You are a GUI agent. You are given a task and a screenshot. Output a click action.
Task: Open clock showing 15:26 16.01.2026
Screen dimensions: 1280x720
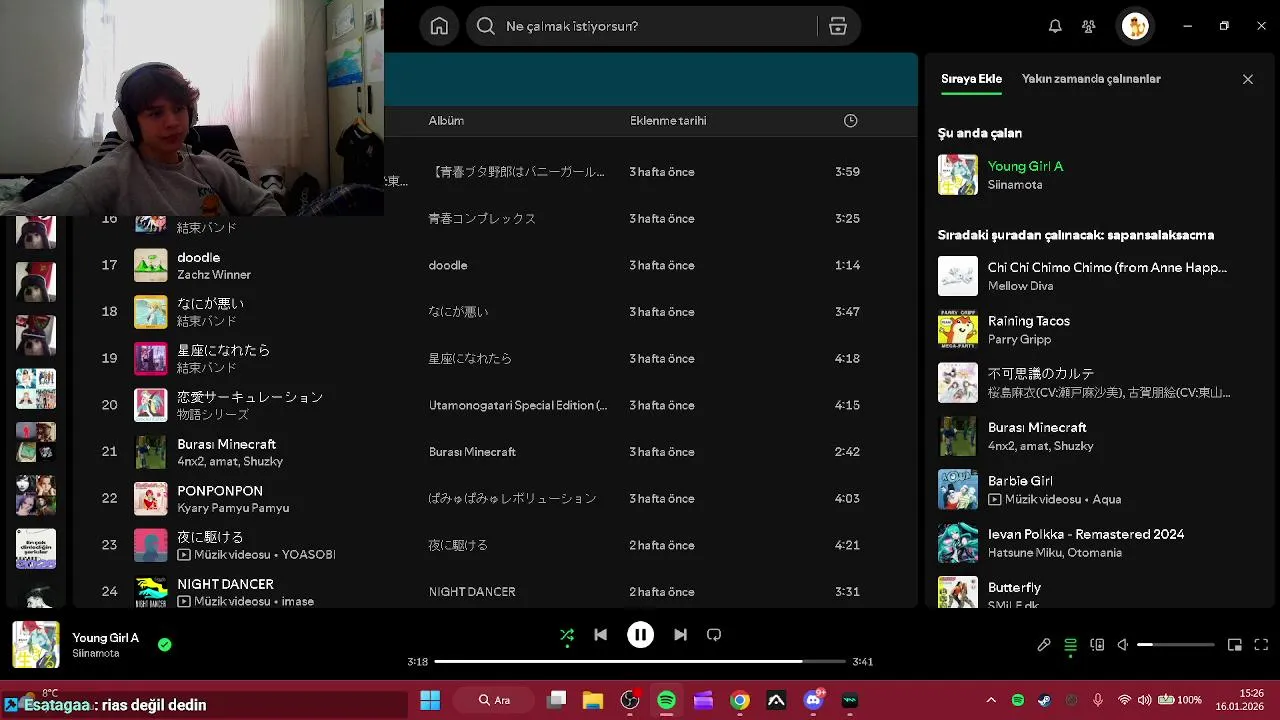[x=1239, y=700]
